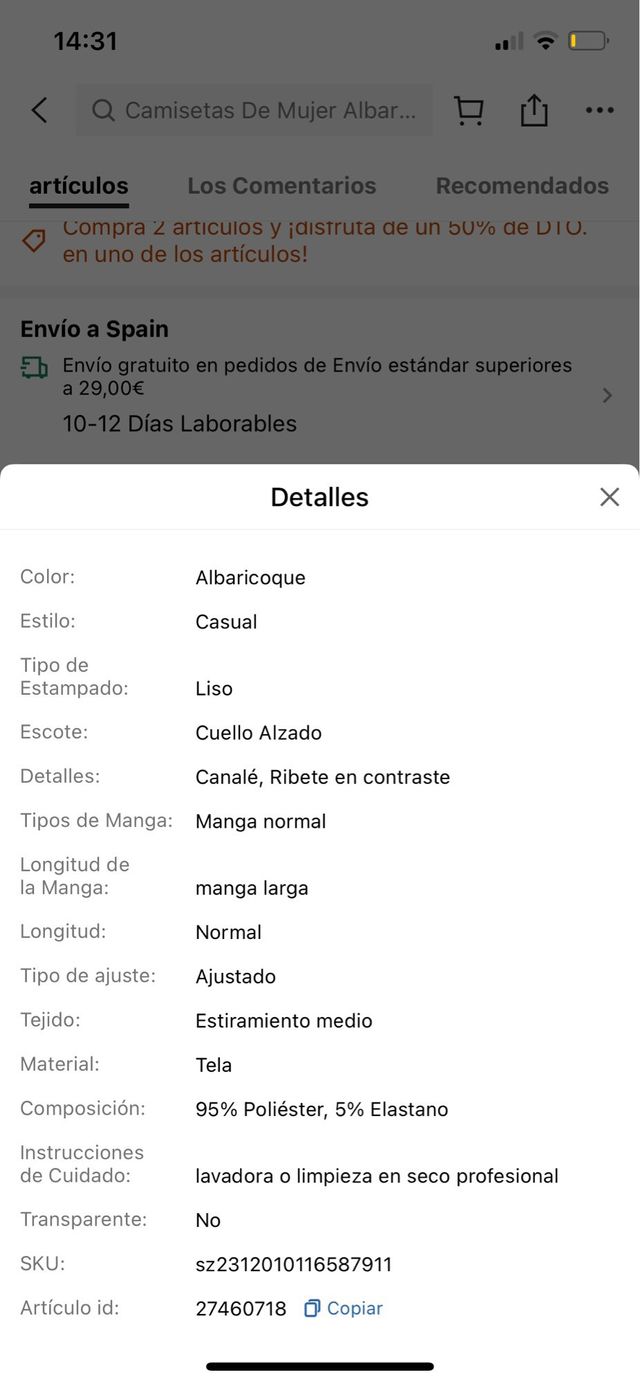
Task: Tap the search field Camisetas De Mujer
Action: pos(270,110)
